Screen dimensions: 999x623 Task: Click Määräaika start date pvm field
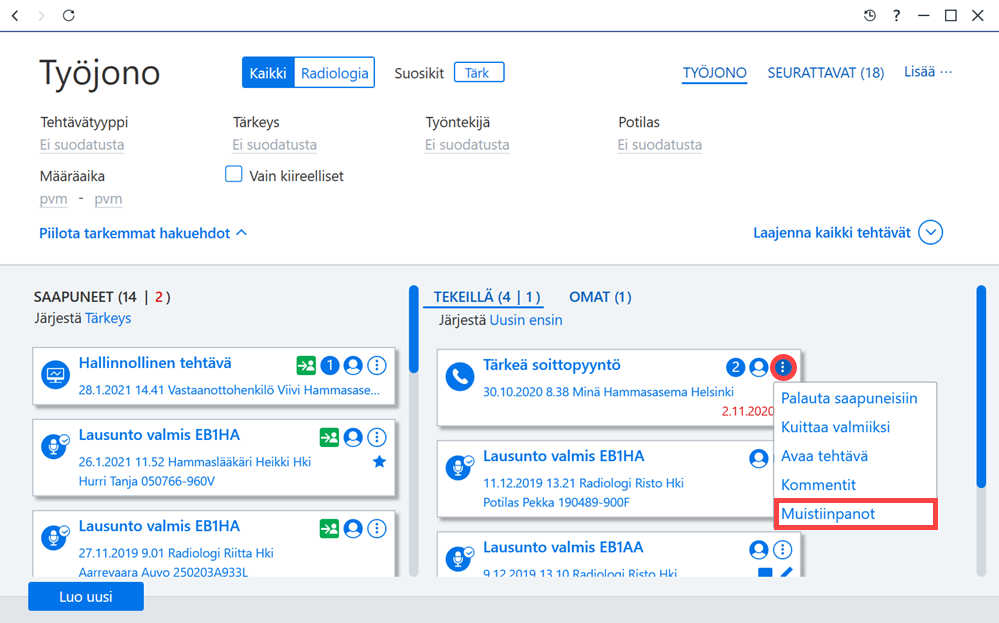pyautogui.click(x=54, y=199)
